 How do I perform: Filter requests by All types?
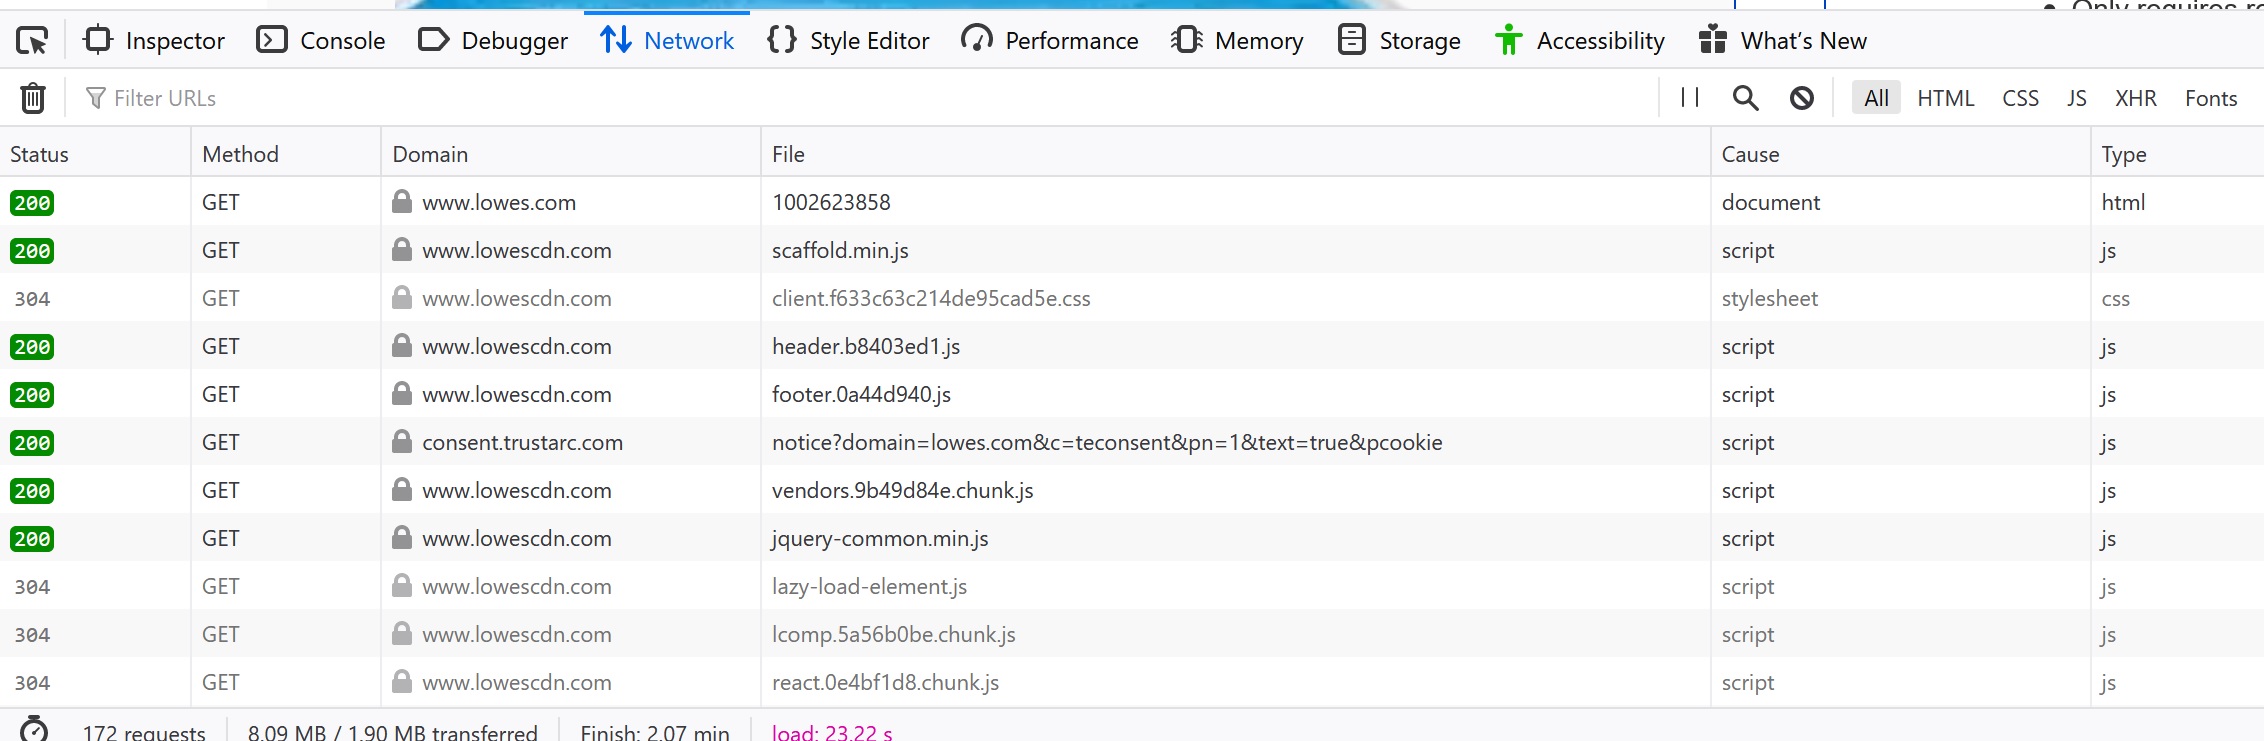tap(1876, 98)
